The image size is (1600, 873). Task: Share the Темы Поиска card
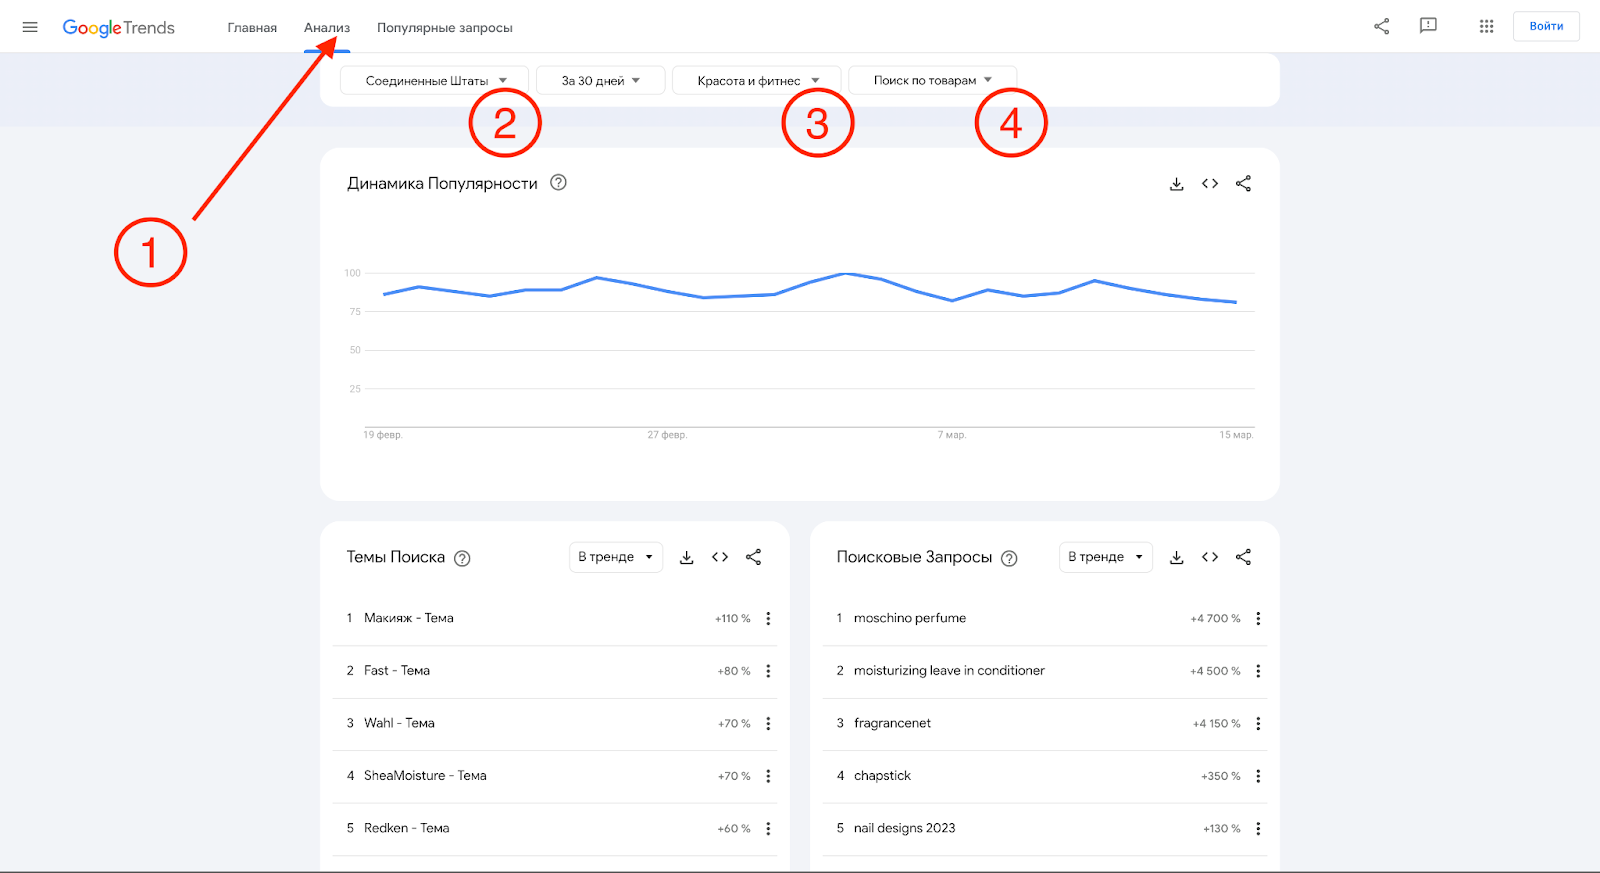[754, 557]
